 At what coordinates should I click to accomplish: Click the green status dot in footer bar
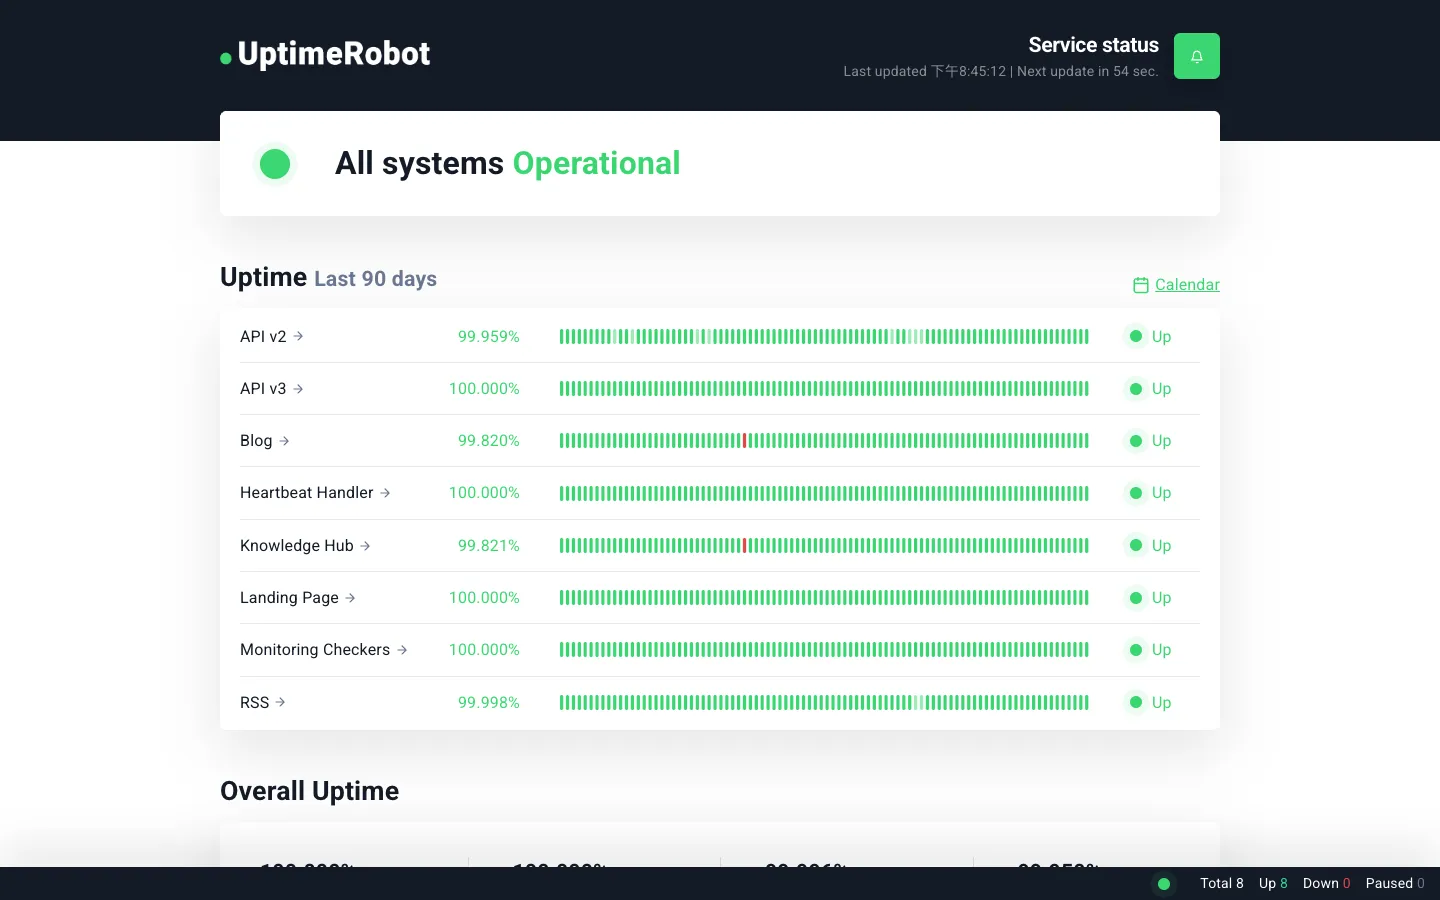tap(1163, 884)
